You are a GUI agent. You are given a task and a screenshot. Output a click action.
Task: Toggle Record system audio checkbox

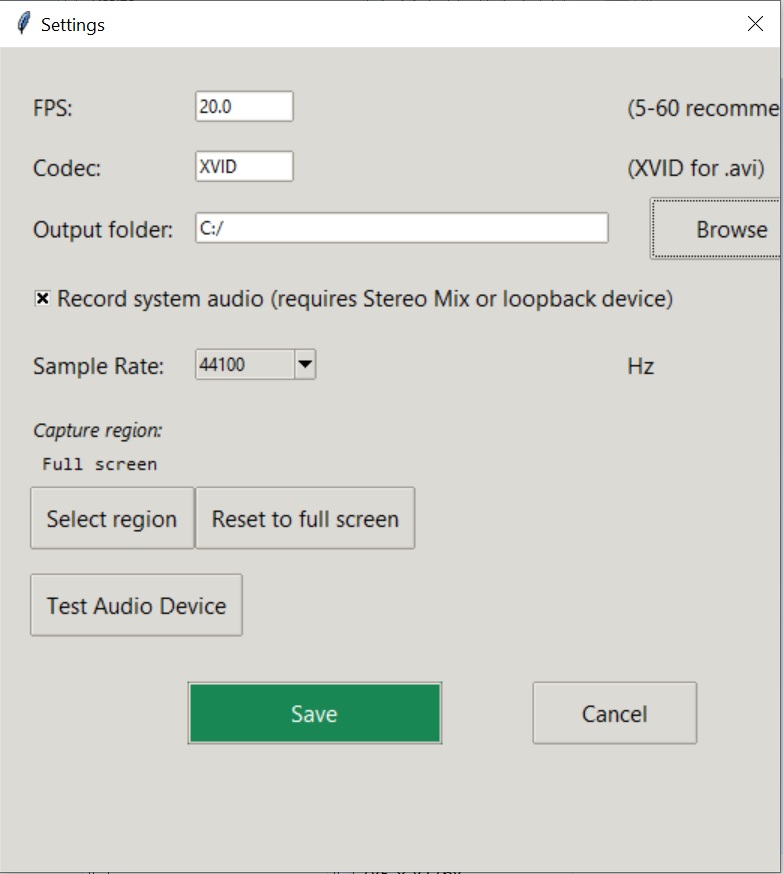42,299
